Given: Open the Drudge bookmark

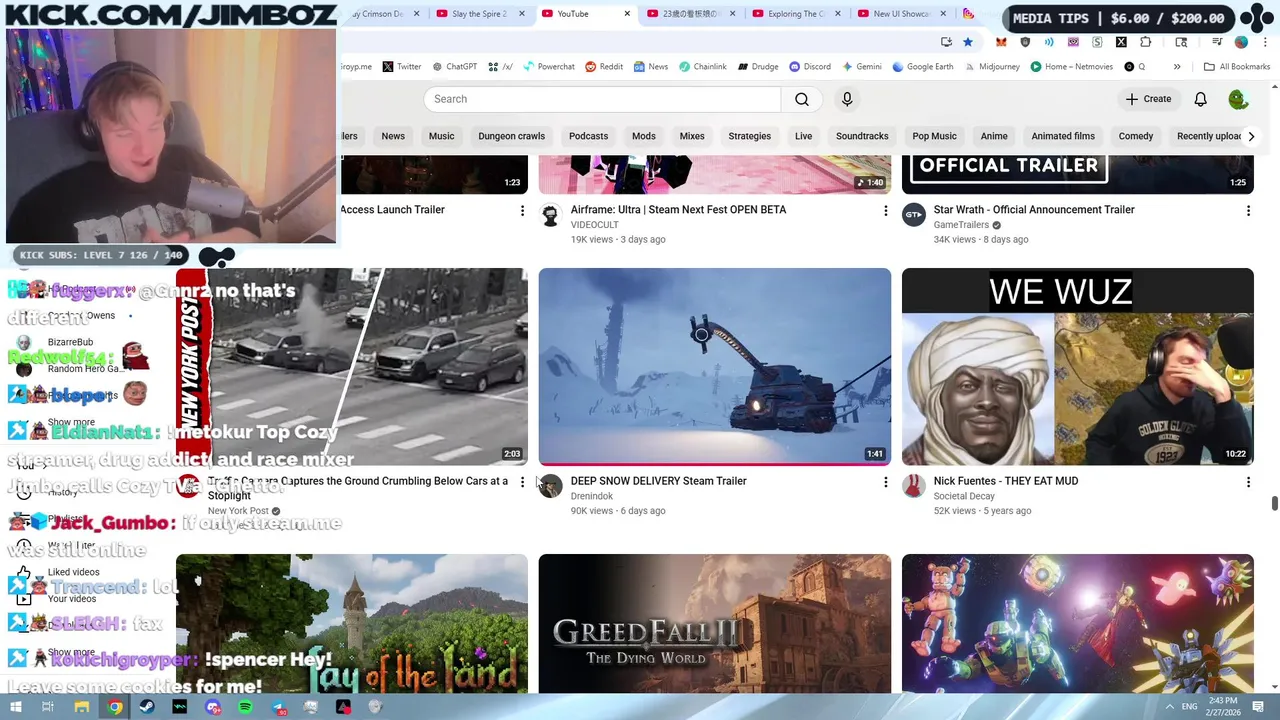Looking at the screenshot, I should pyautogui.click(x=758, y=67).
